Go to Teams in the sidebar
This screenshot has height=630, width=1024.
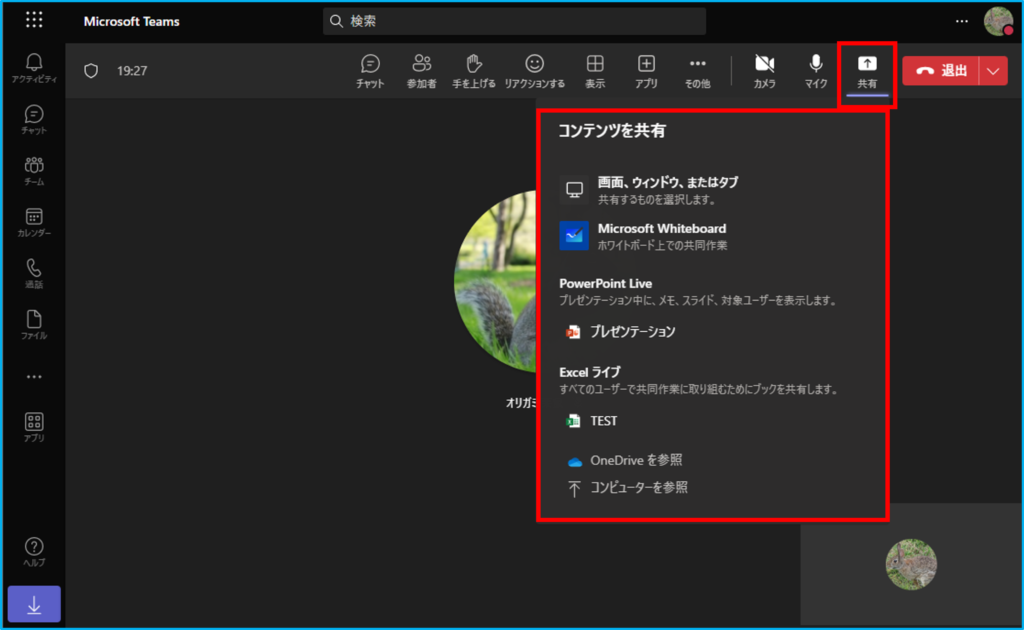click(34, 170)
